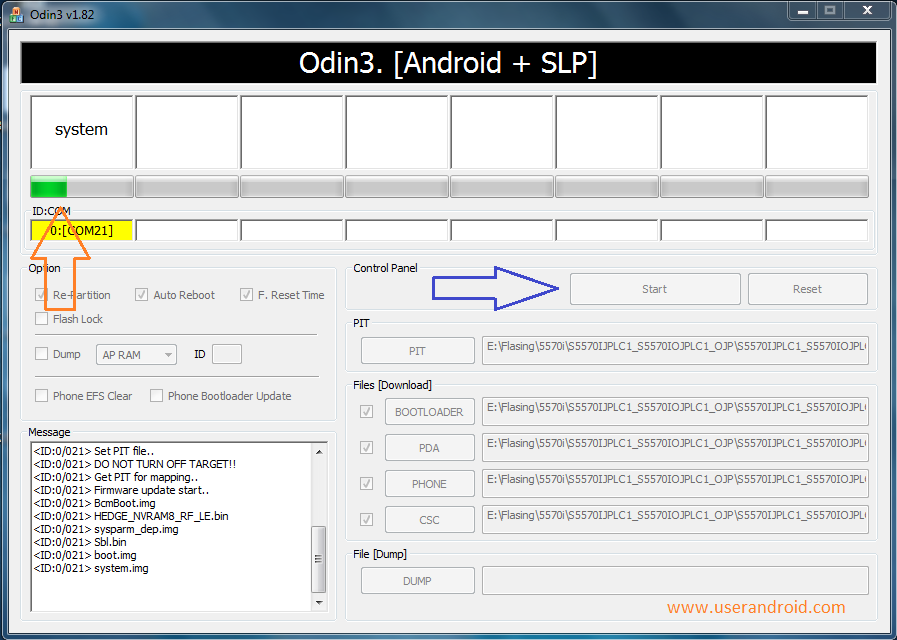This screenshot has width=897, height=640.
Task: Enable the Flash Lock checkbox
Action: (x=41, y=319)
